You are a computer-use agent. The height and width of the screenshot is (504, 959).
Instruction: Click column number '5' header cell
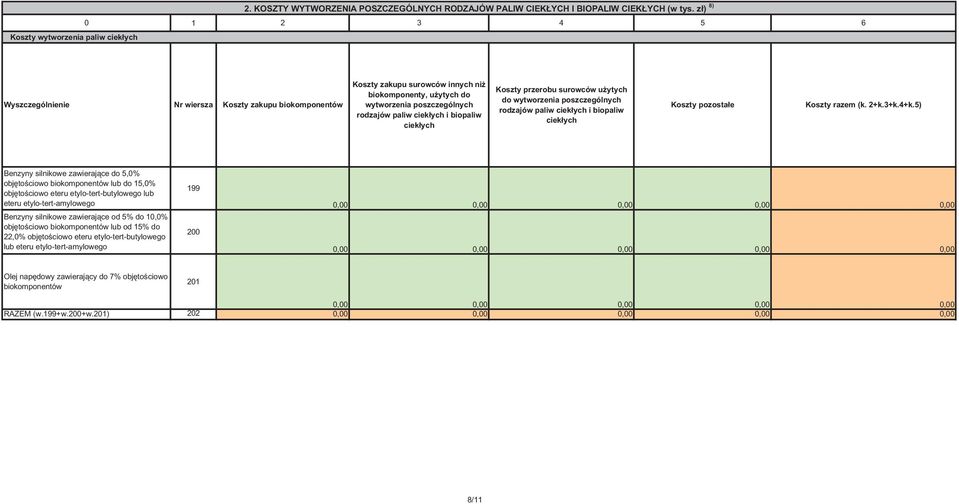coord(702,23)
